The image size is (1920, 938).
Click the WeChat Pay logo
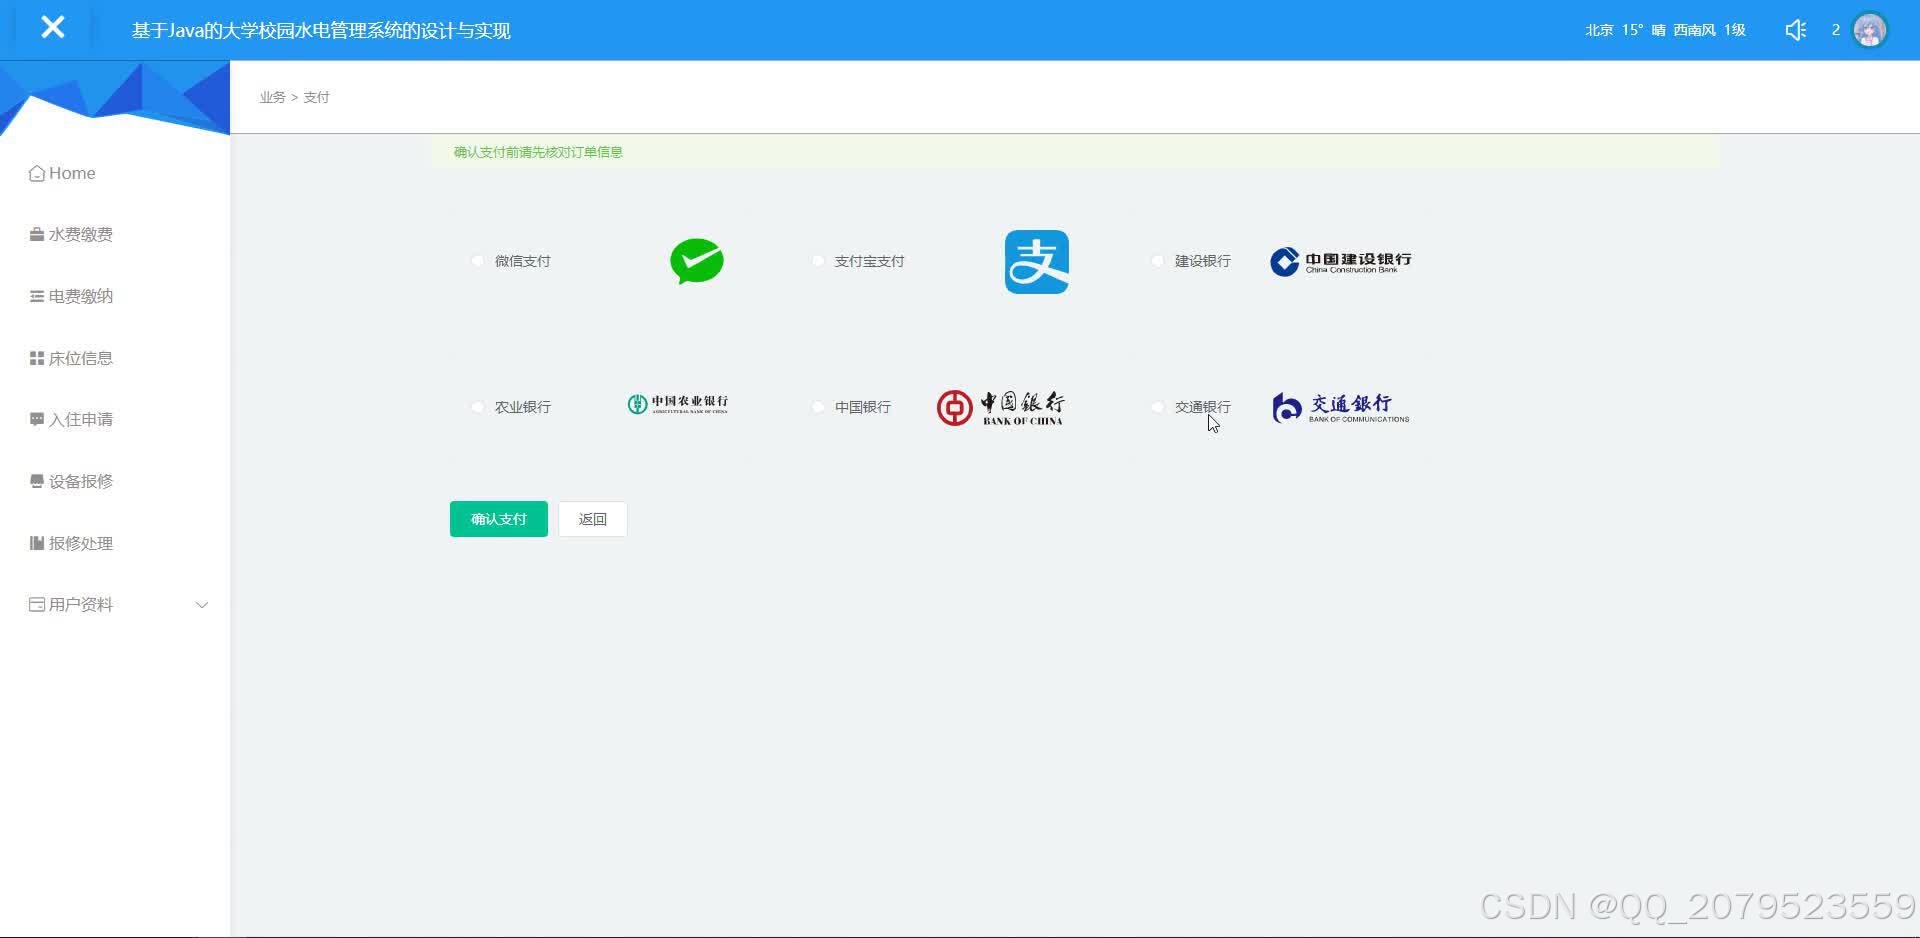click(x=697, y=261)
